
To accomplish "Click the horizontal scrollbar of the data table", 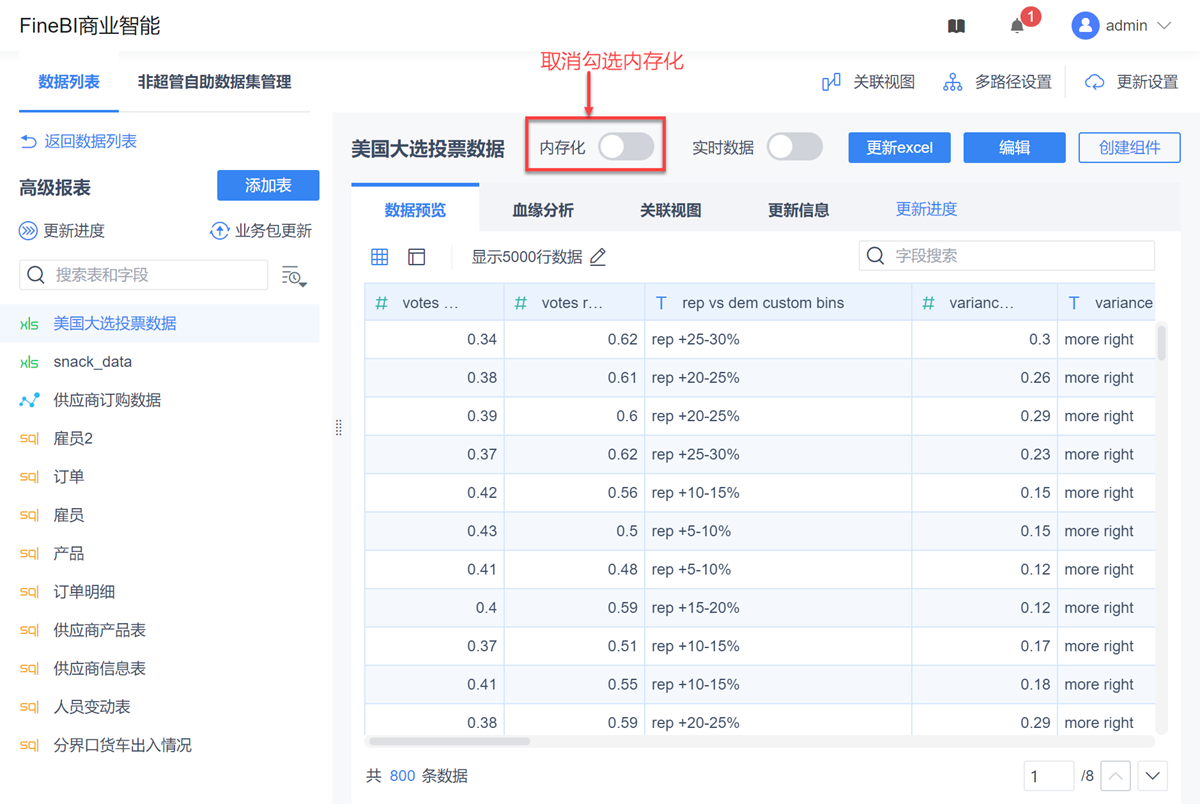I will click(450, 741).
